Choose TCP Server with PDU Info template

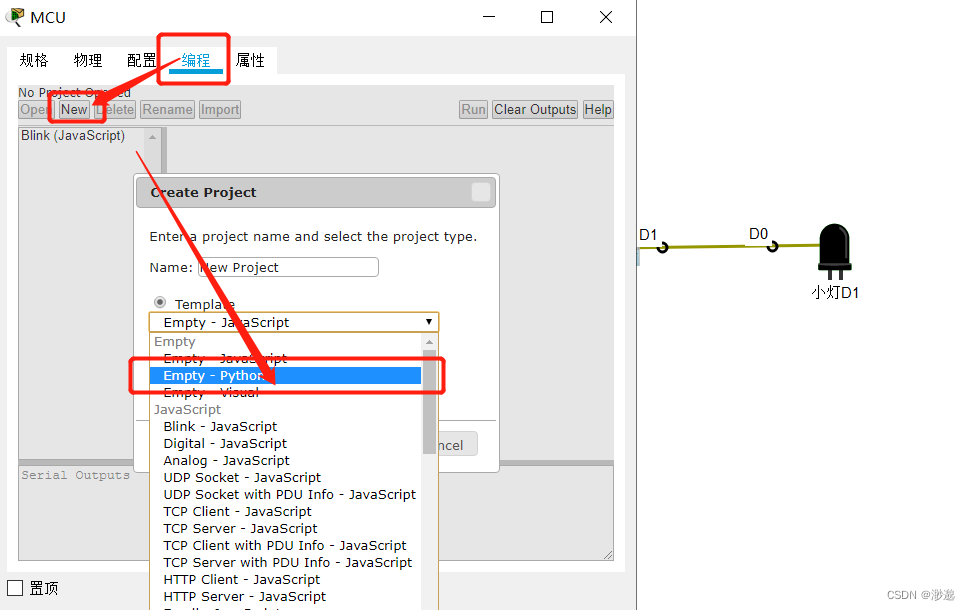click(x=285, y=562)
